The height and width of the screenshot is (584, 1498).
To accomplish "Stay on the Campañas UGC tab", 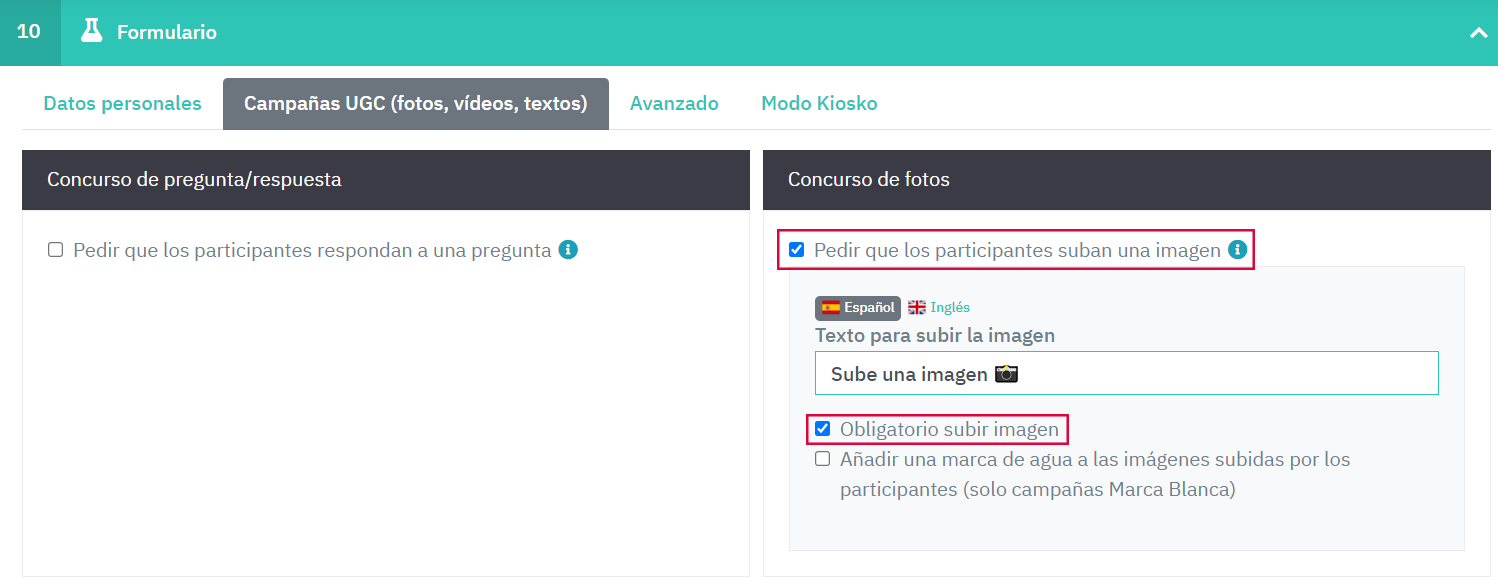I will (x=416, y=103).
